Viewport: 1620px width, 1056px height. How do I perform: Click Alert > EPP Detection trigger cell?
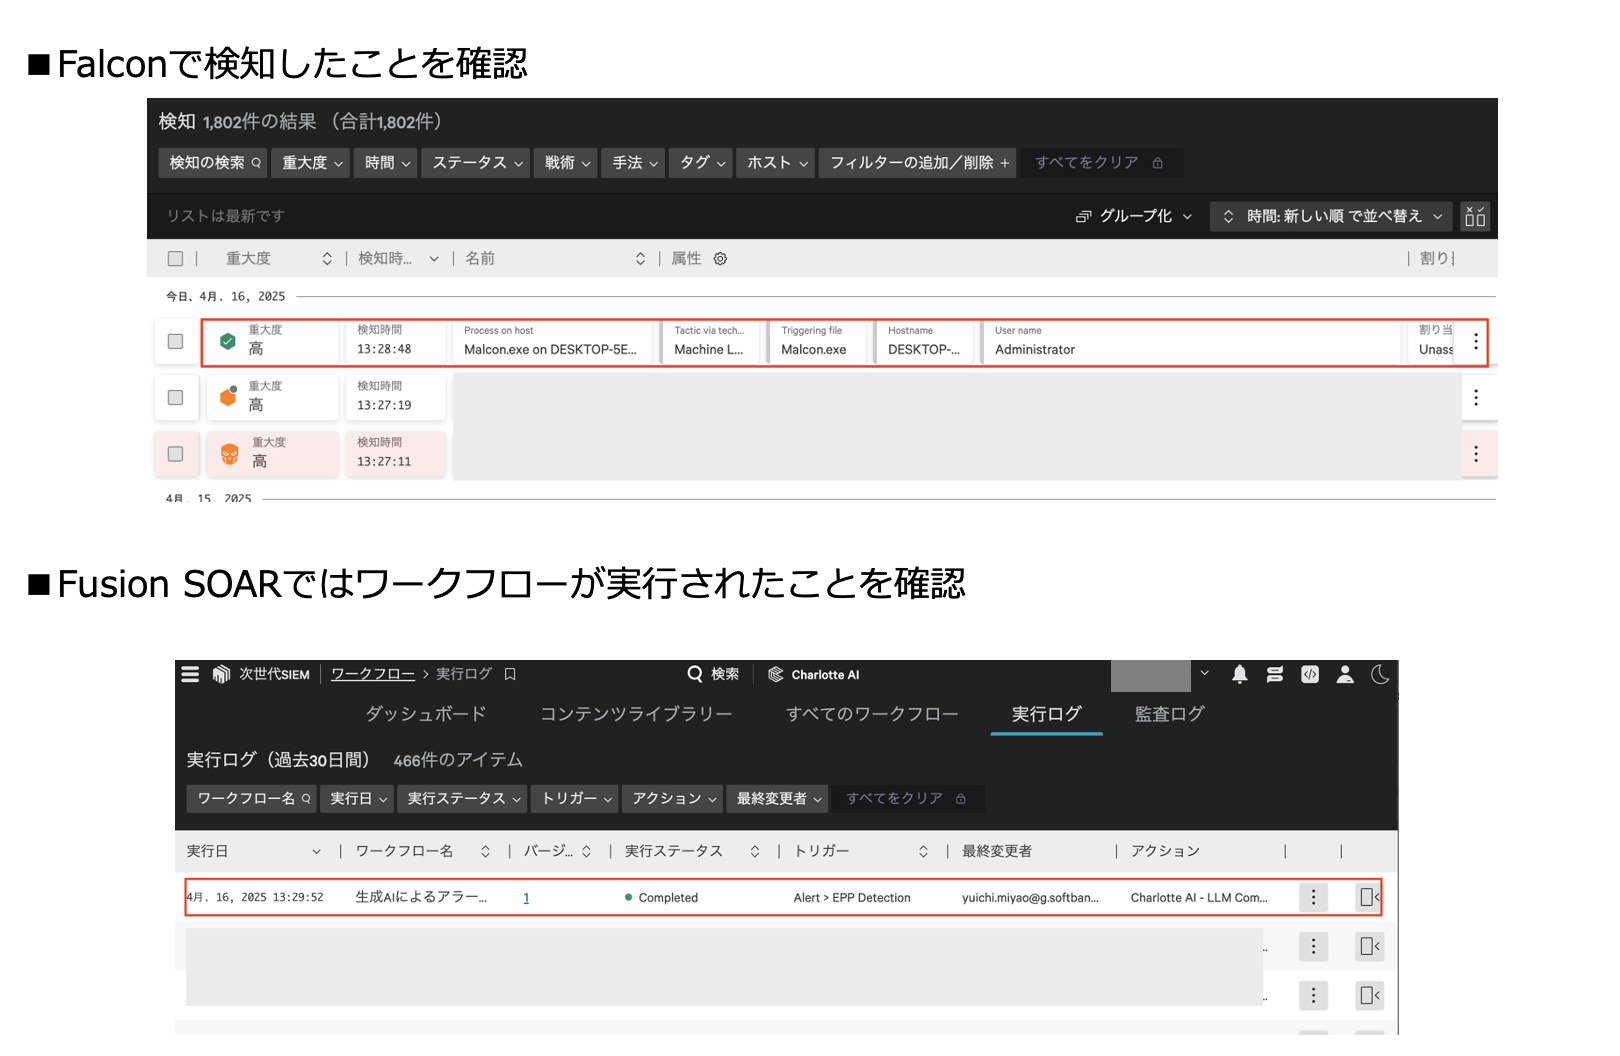coord(852,898)
